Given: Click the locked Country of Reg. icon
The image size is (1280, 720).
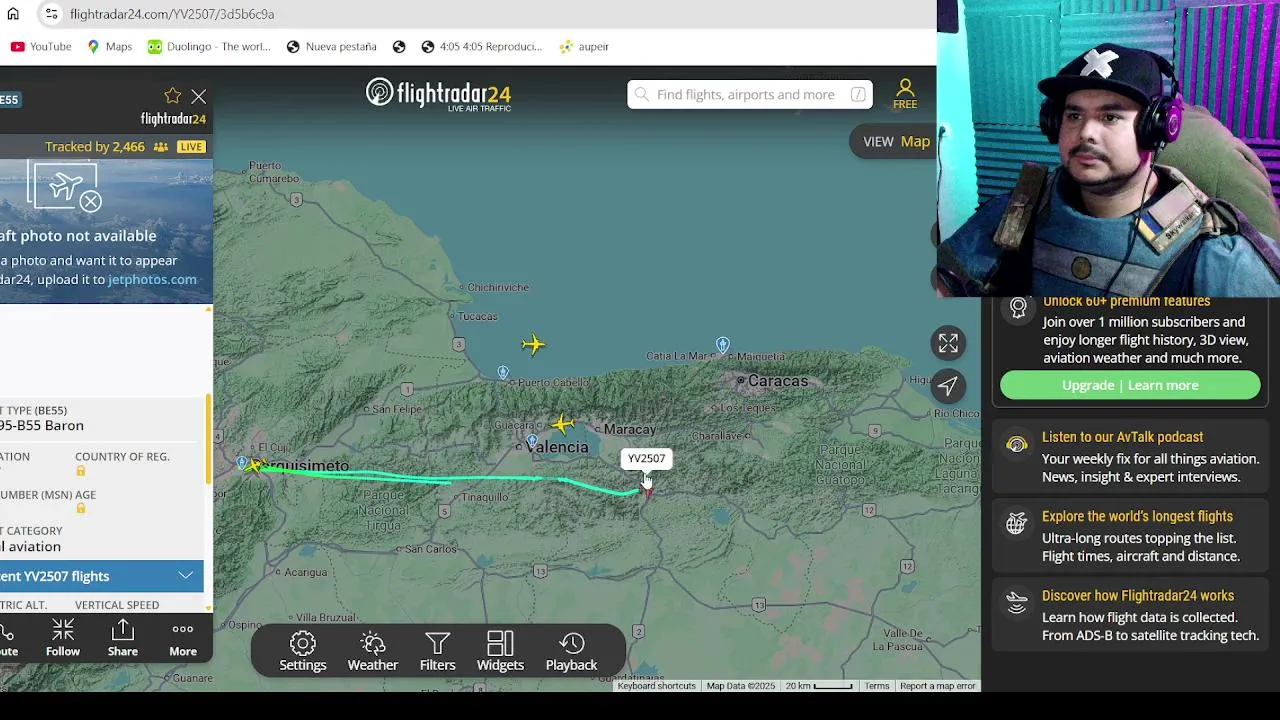Looking at the screenshot, I should (x=81, y=471).
